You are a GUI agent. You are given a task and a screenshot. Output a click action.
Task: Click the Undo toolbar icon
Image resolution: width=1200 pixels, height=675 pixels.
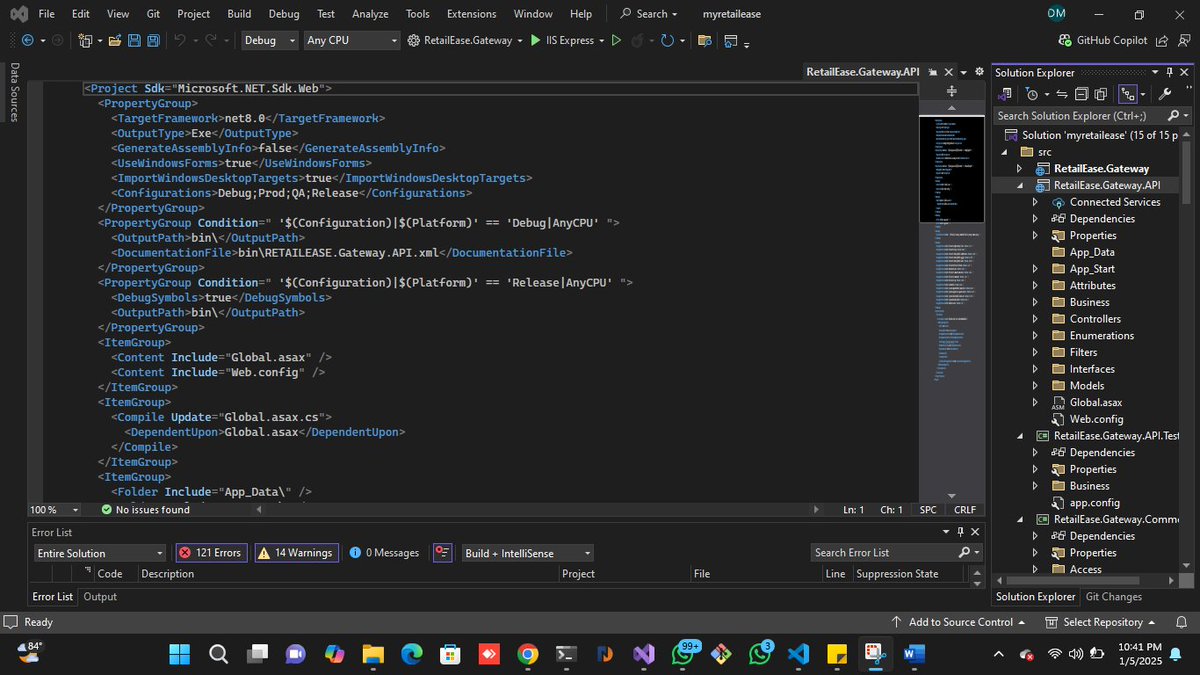(x=180, y=41)
